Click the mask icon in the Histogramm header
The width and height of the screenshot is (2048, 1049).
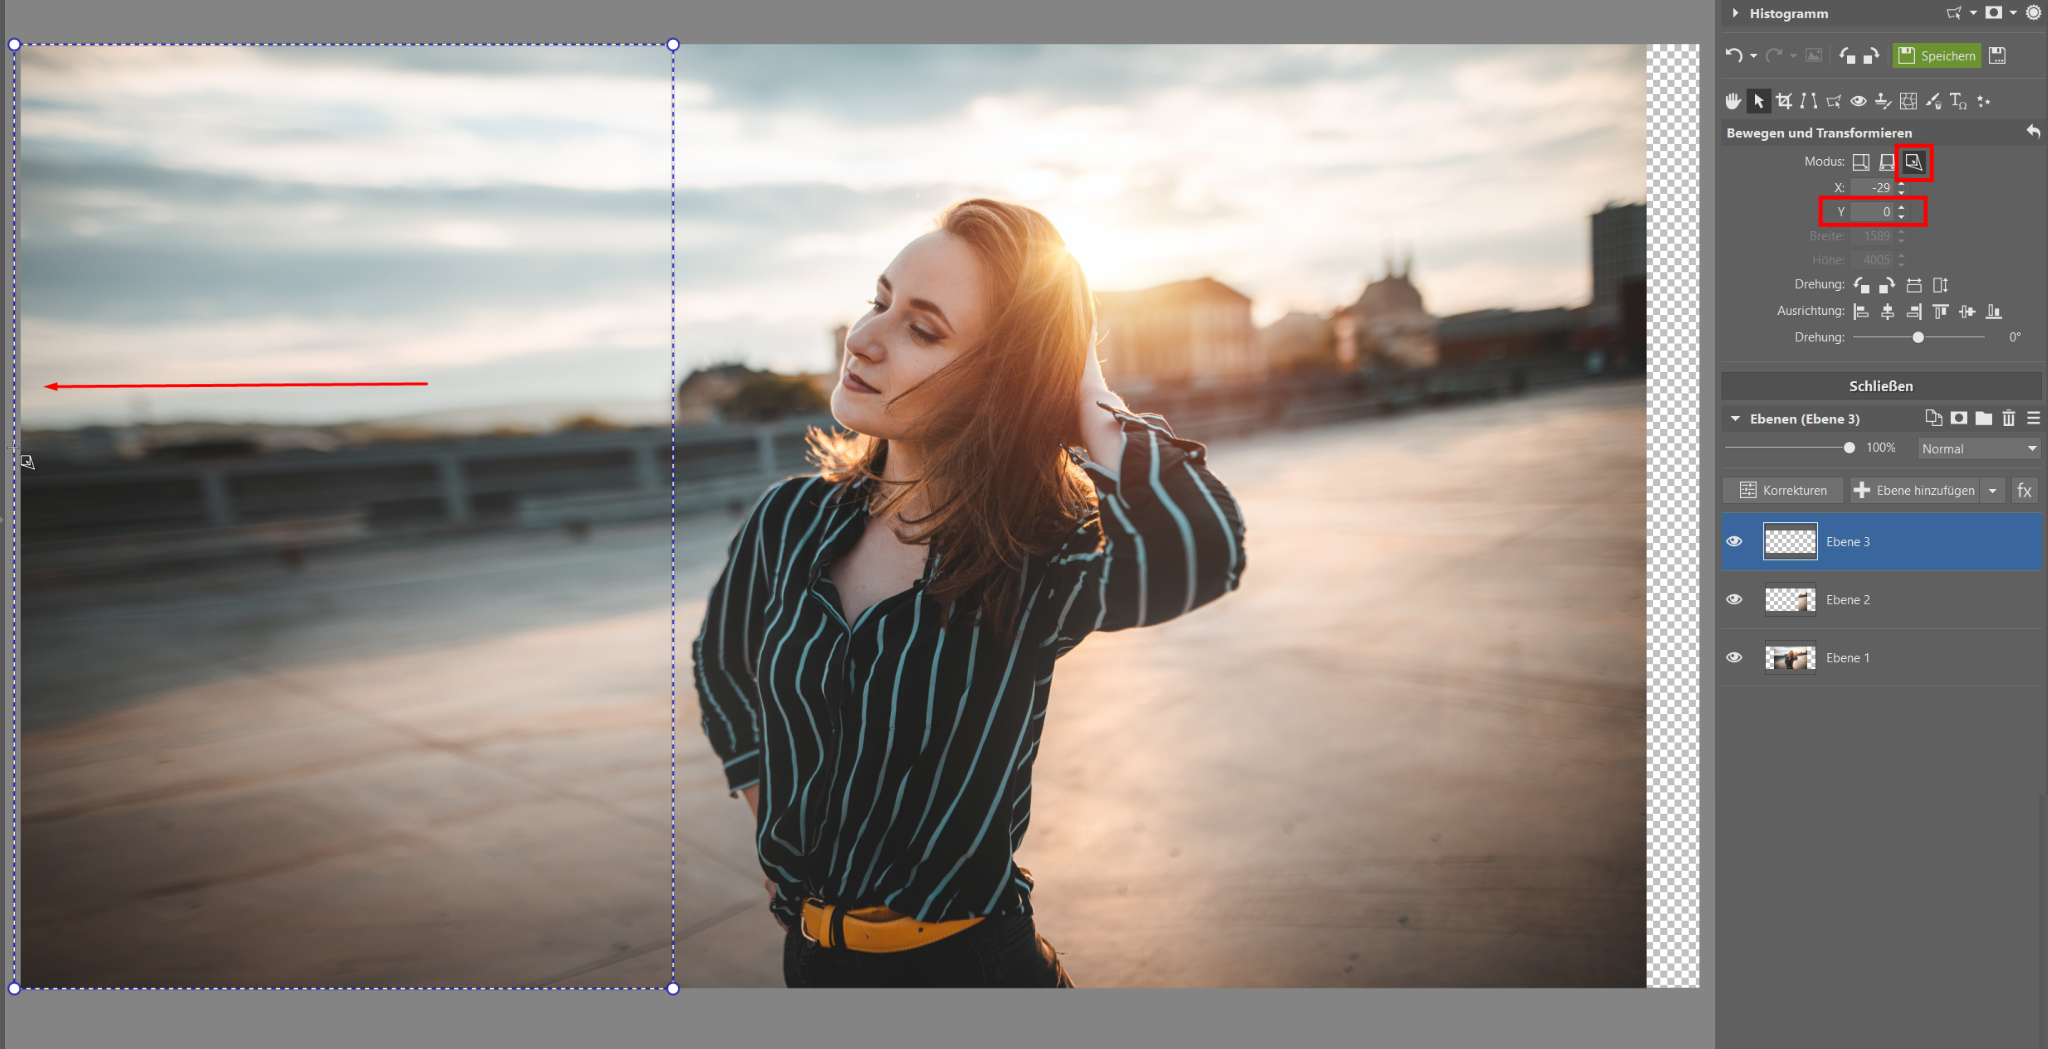click(1994, 13)
